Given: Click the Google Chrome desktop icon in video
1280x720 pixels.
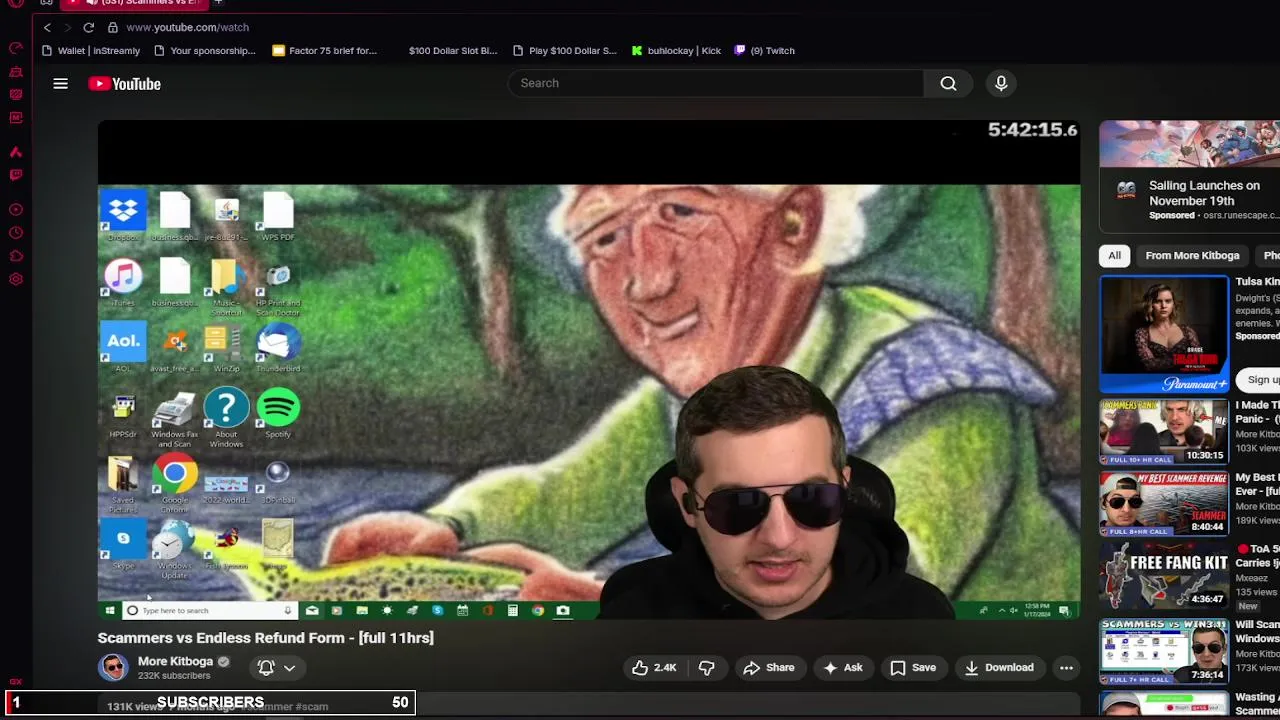Looking at the screenshot, I should [175, 484].
